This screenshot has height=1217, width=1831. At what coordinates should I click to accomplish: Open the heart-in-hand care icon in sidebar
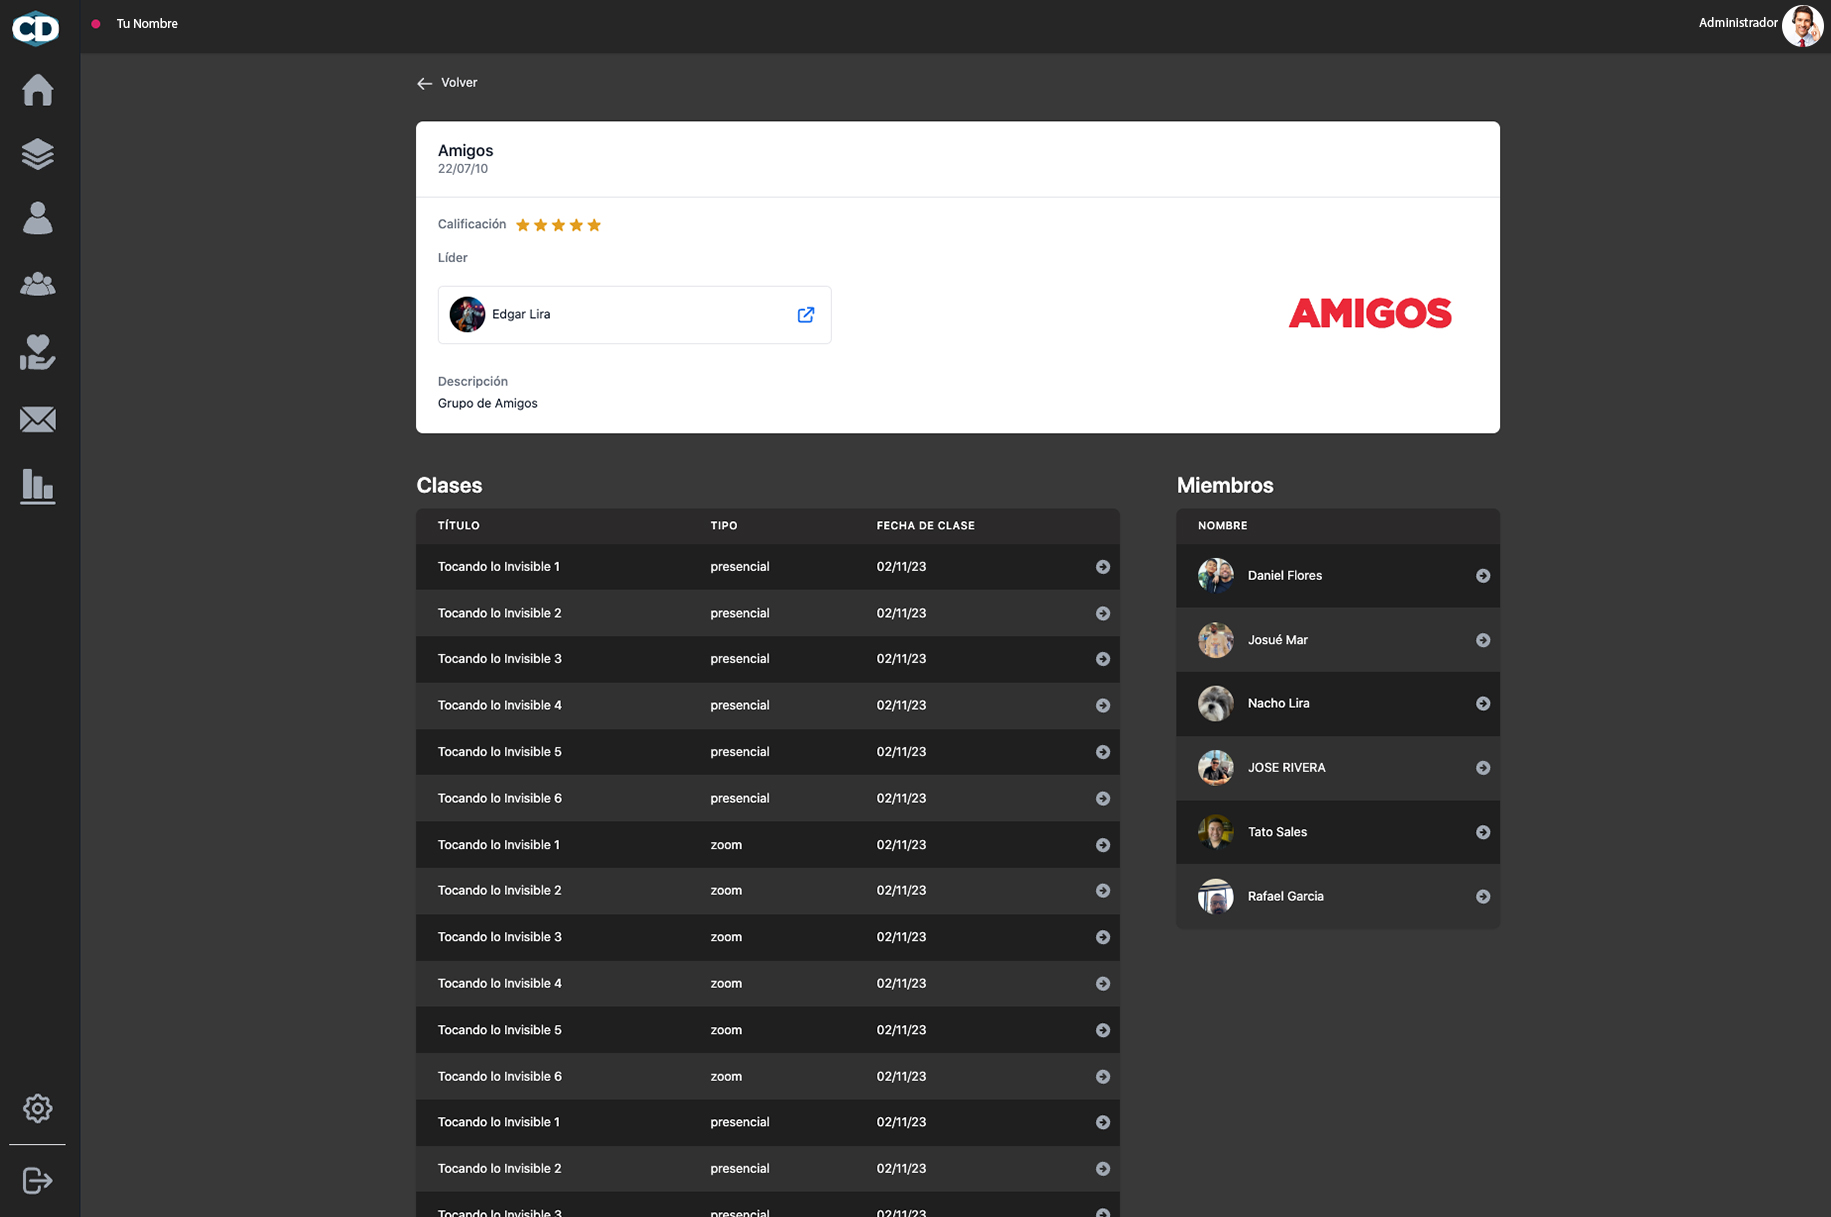pos(38,352)
